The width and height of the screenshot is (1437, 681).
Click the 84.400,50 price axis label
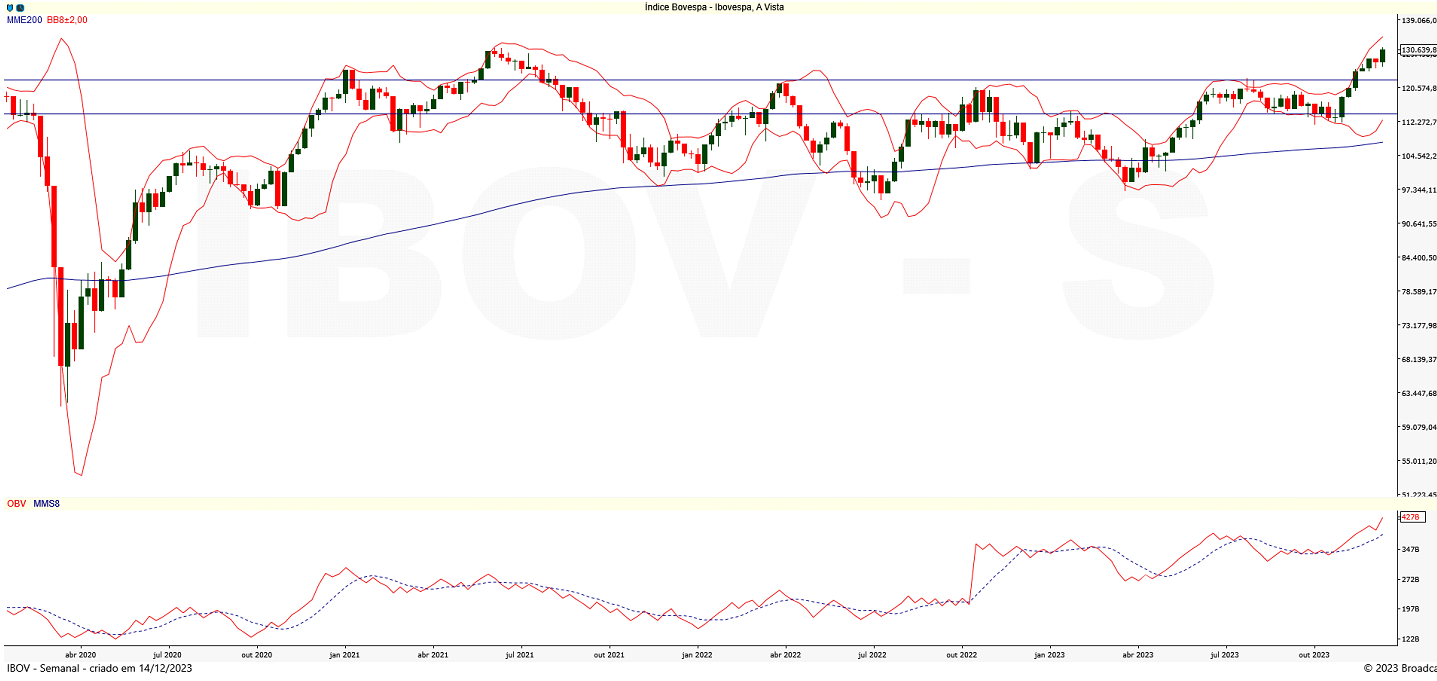click(1420, 258)
